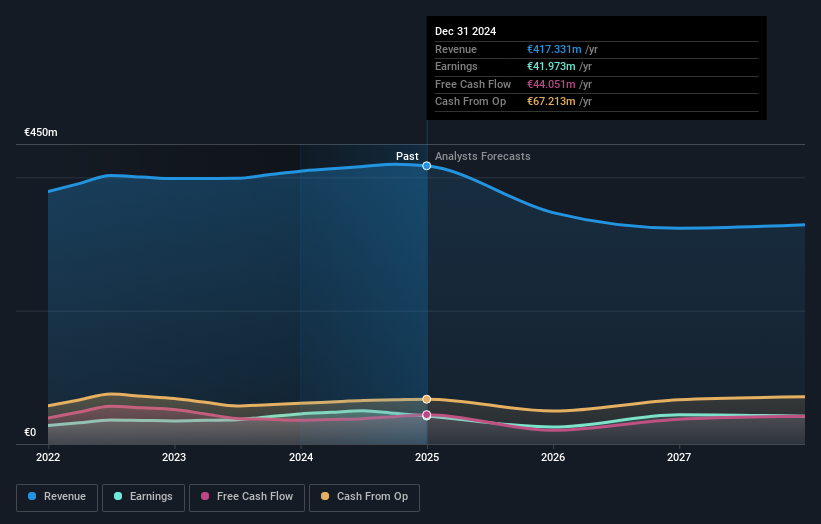Toggle the Revenue legend series
The width and height of the screenshot is (821, 524).
(57, 497)
